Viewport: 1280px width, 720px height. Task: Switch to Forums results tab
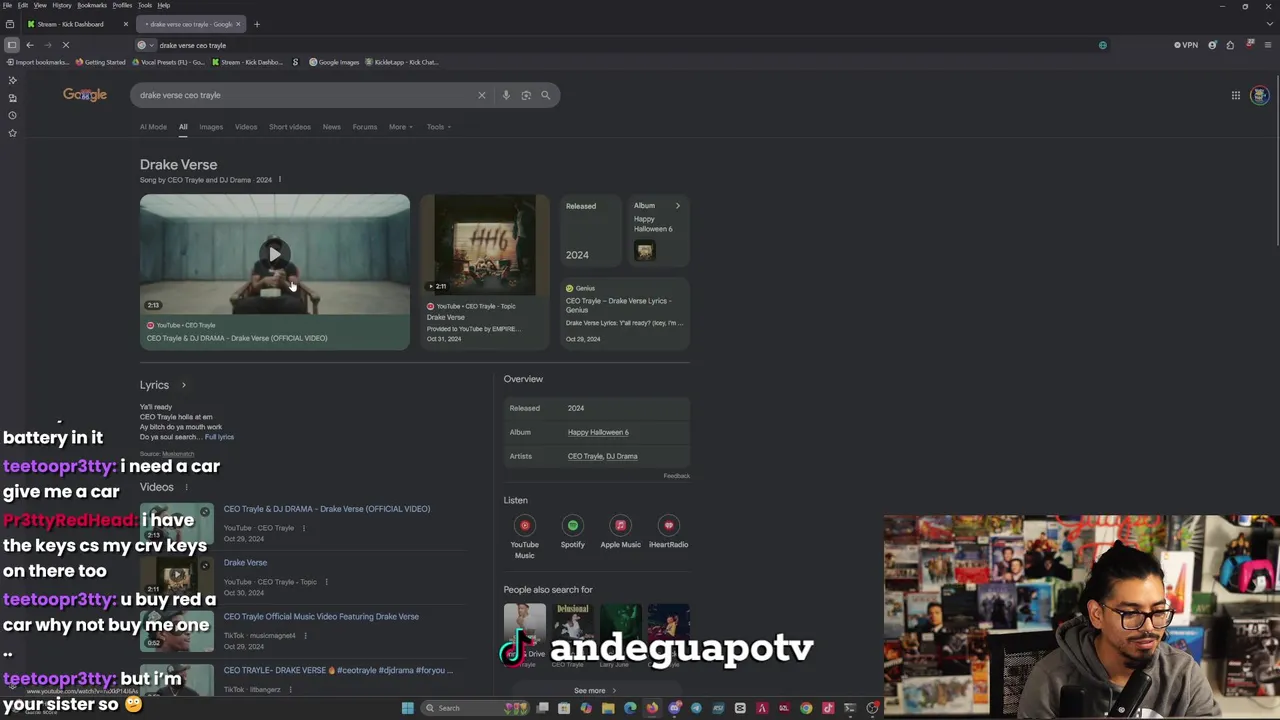(364, 127)
